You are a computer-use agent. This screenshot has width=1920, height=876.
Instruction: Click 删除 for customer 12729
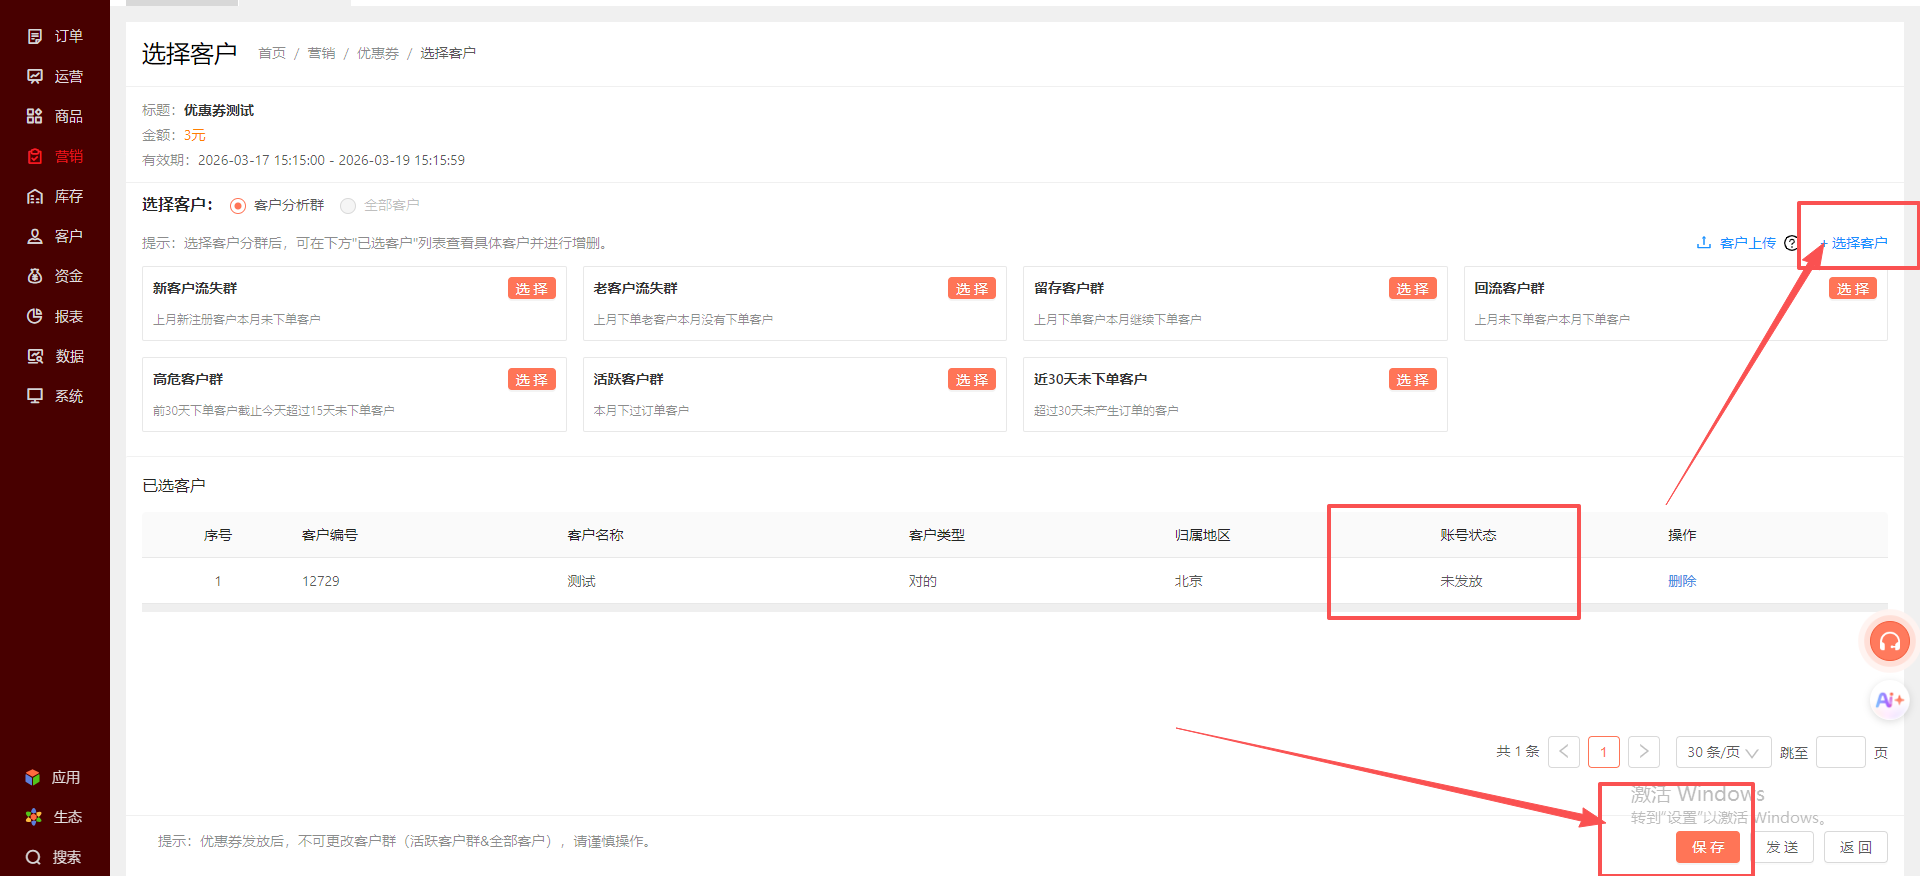(1682, 581)
